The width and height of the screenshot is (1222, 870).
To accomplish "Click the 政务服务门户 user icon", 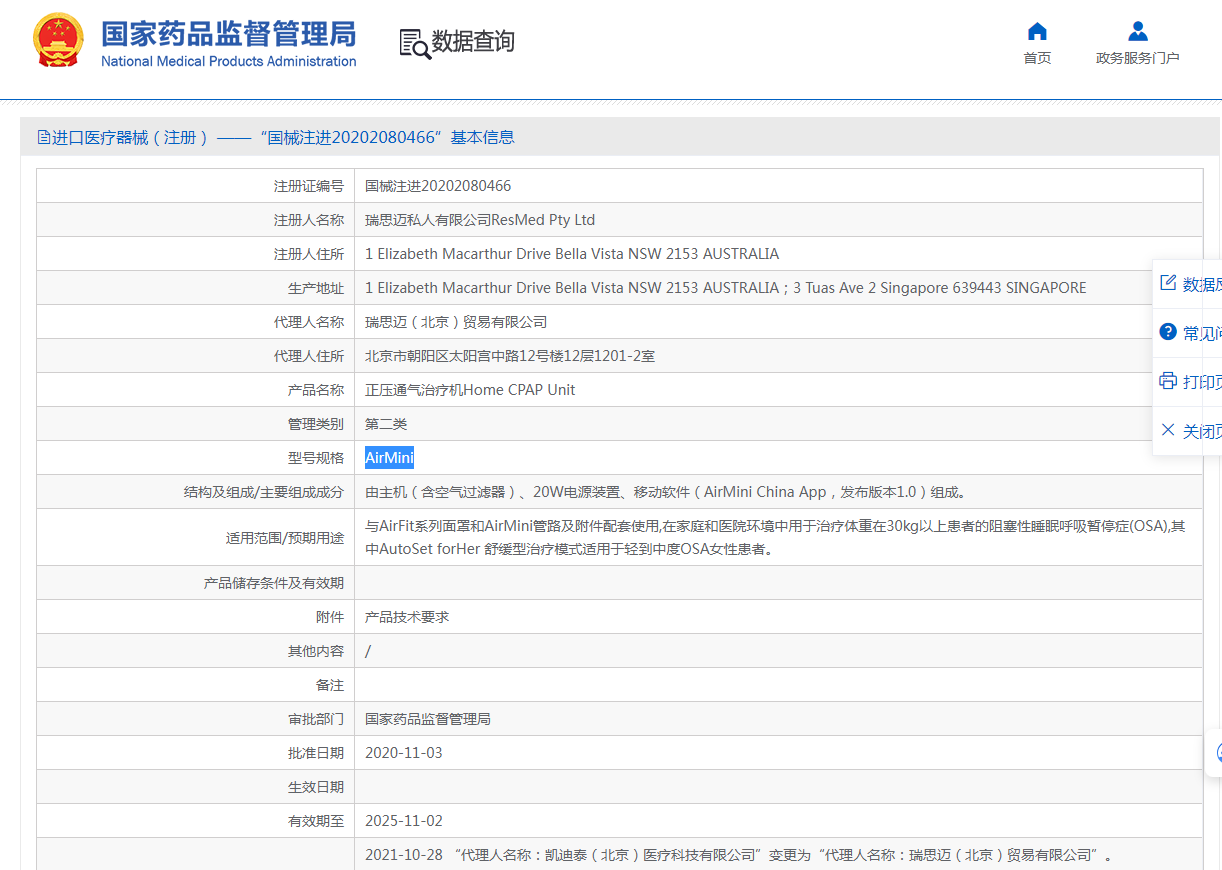I will pos(1137,31).
